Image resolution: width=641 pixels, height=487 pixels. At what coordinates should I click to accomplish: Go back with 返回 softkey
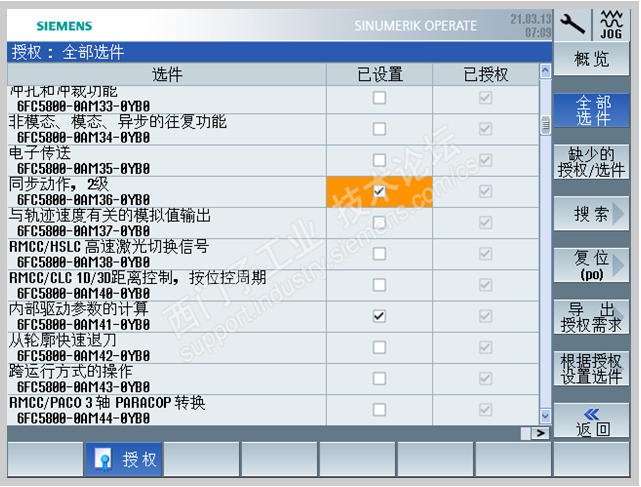tap(591, 421)
